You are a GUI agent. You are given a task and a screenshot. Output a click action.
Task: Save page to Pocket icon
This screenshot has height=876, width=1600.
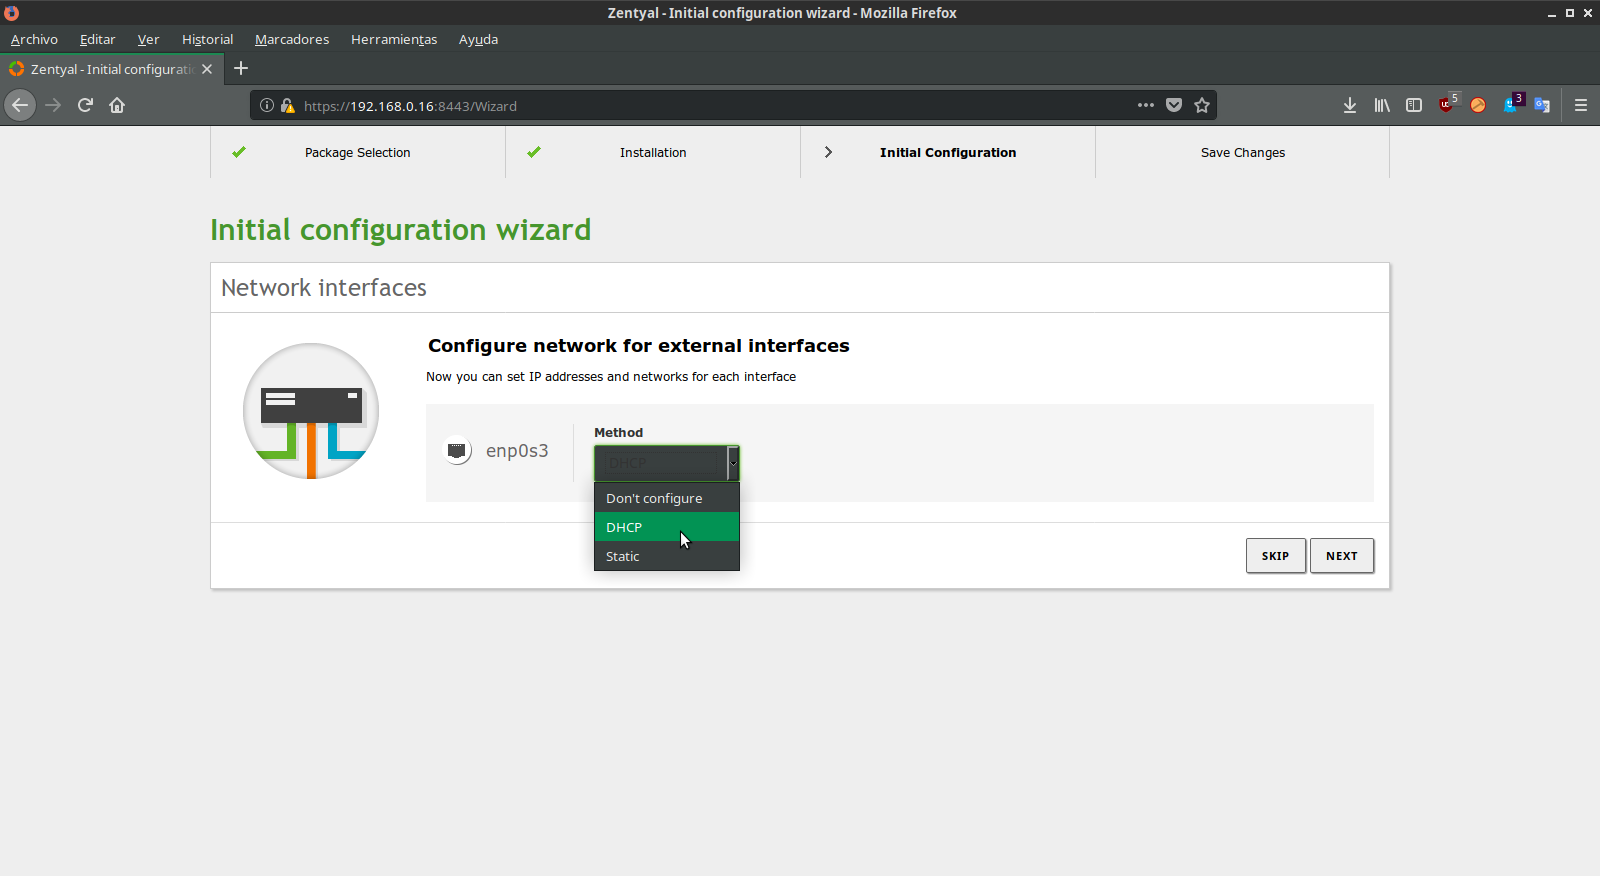pos(1174,105)
